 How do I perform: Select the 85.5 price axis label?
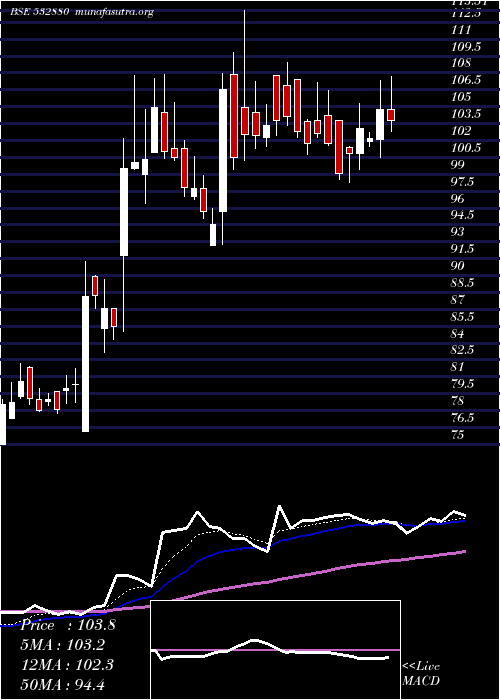[462, 316]
